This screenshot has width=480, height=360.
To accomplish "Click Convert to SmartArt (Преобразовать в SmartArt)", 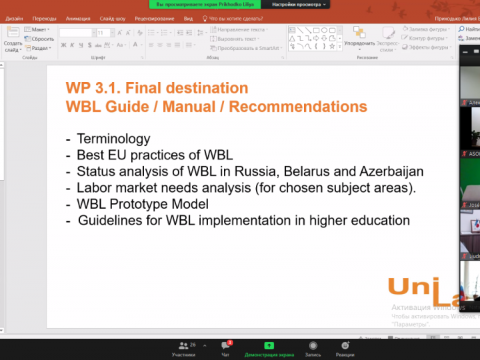I will 246,48.
